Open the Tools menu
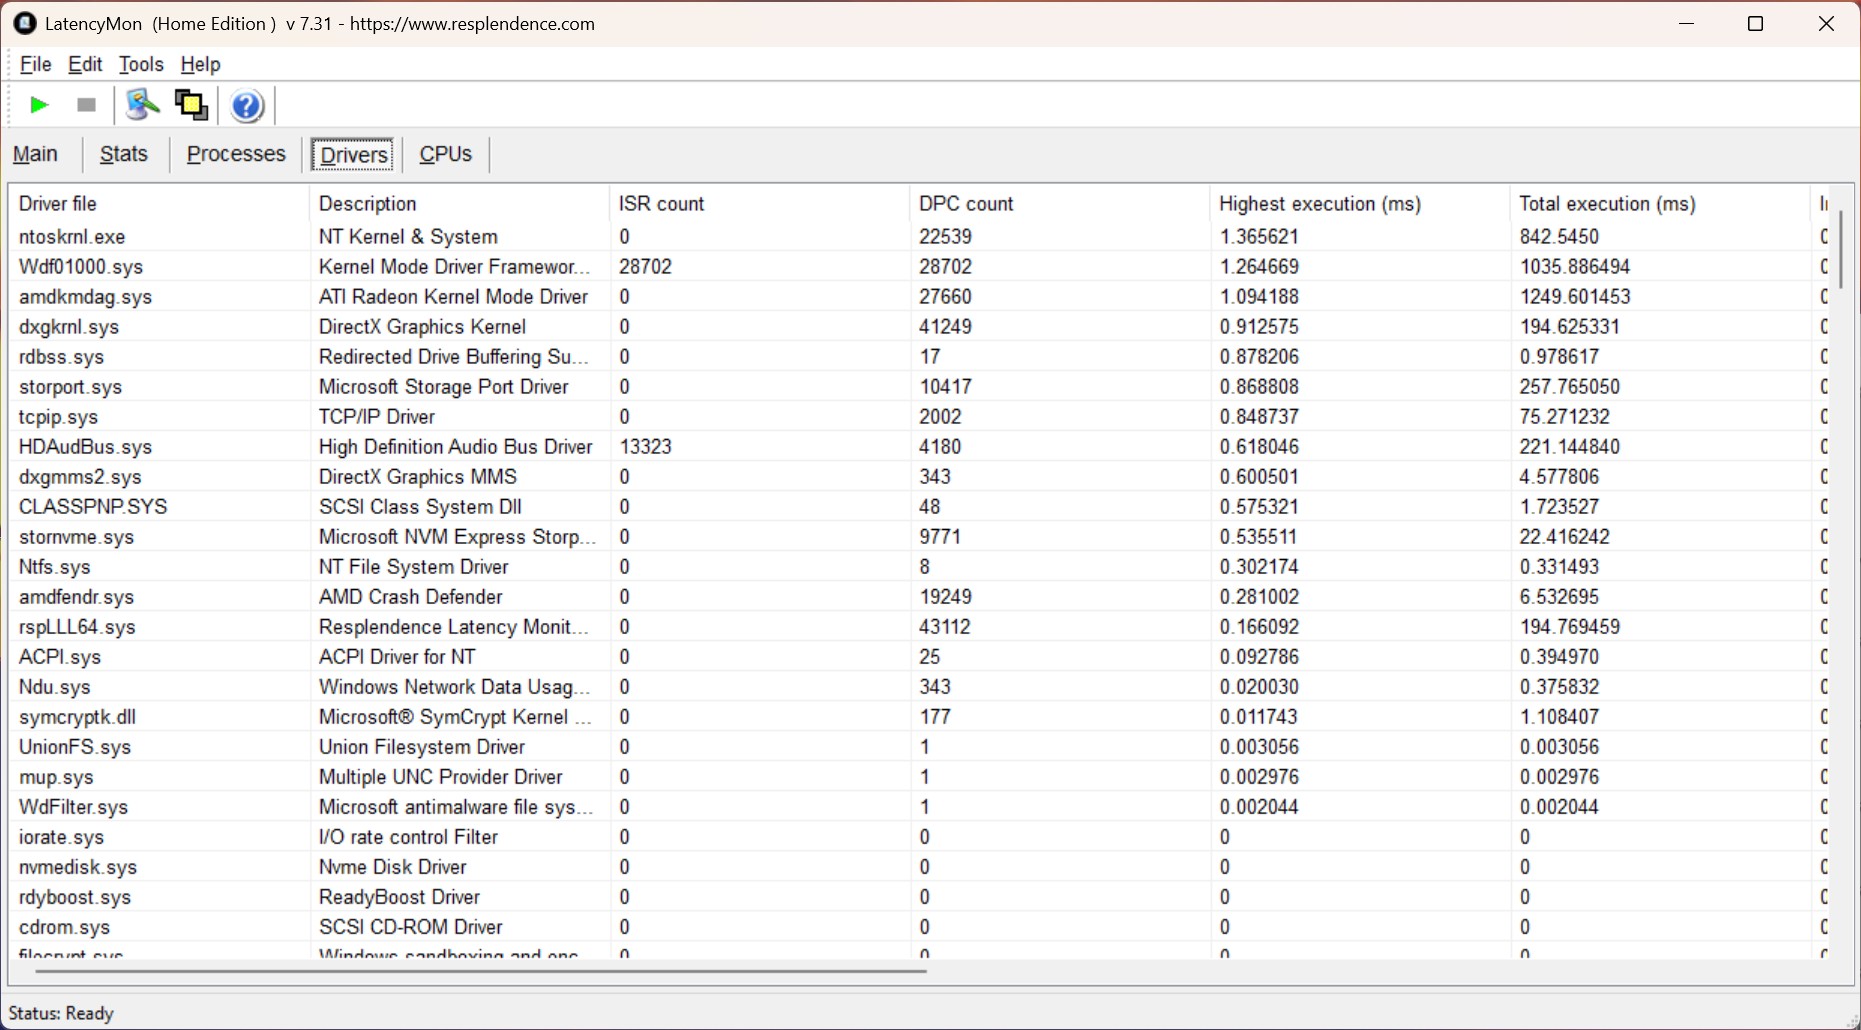The width and height of the screenshot is (1861, 1030). 141,64
